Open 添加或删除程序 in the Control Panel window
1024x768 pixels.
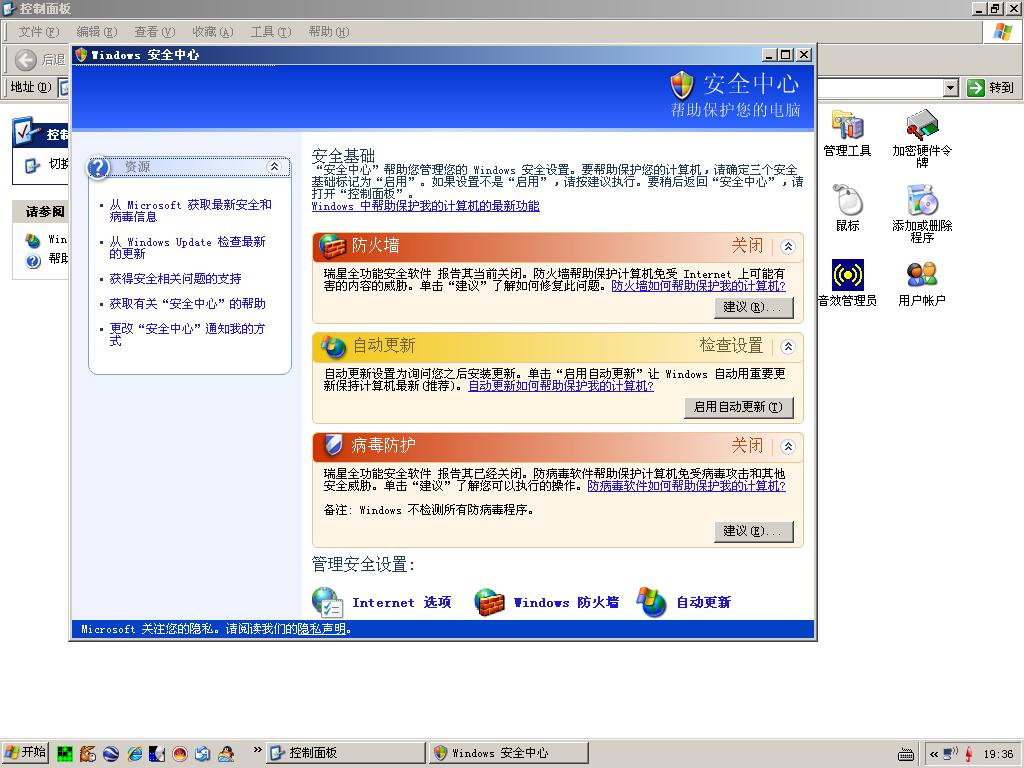[922, 214]
